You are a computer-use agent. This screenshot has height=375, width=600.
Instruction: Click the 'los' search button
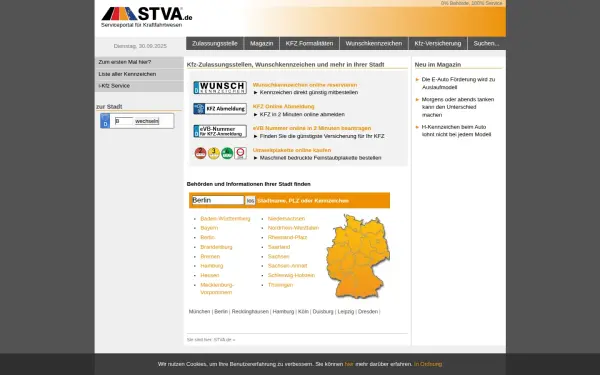click(250, 201)
